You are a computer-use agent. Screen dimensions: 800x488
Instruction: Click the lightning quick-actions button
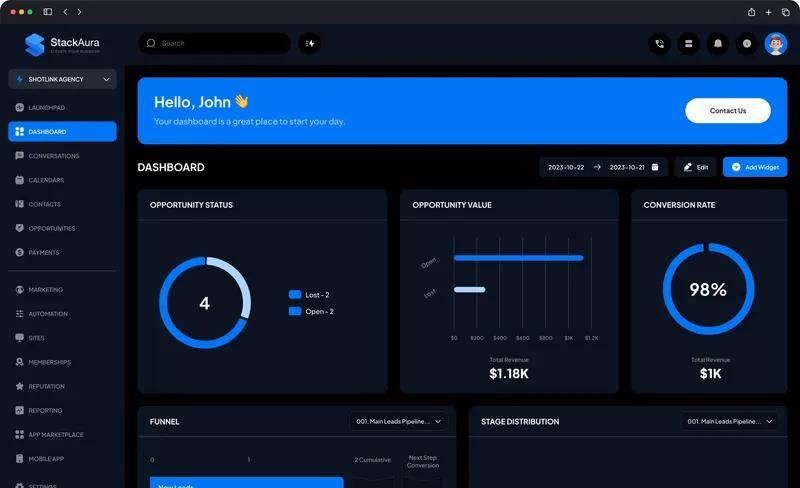click(x=309, y=43)
